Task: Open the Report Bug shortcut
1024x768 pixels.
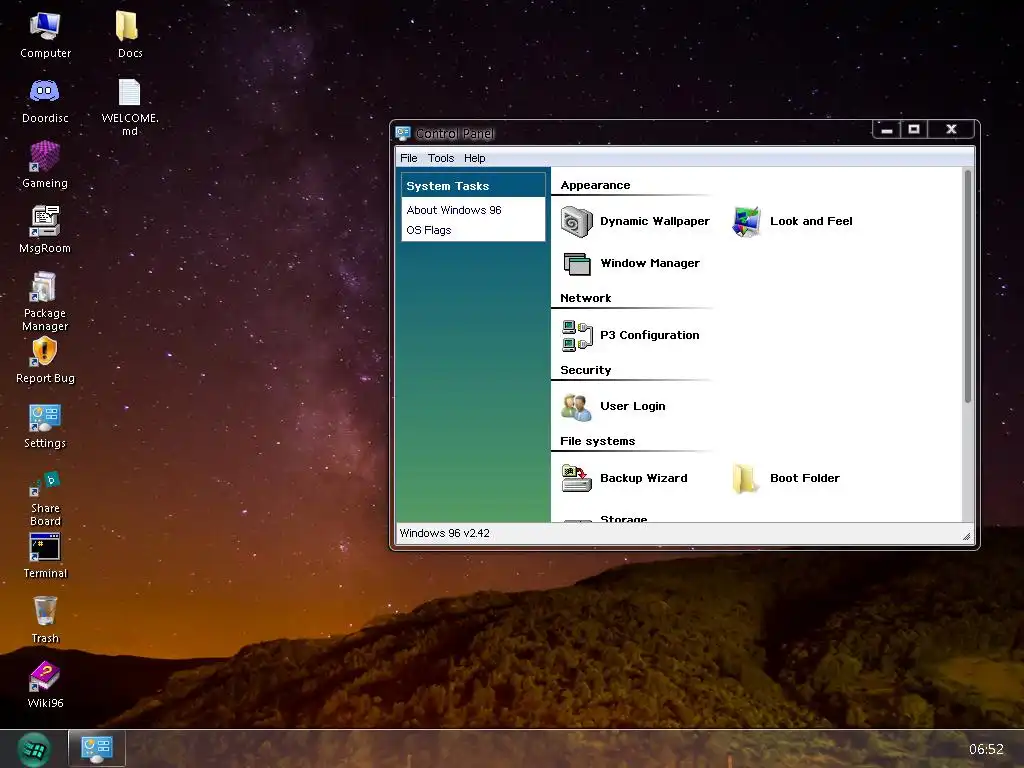Action: pos(45,360)
